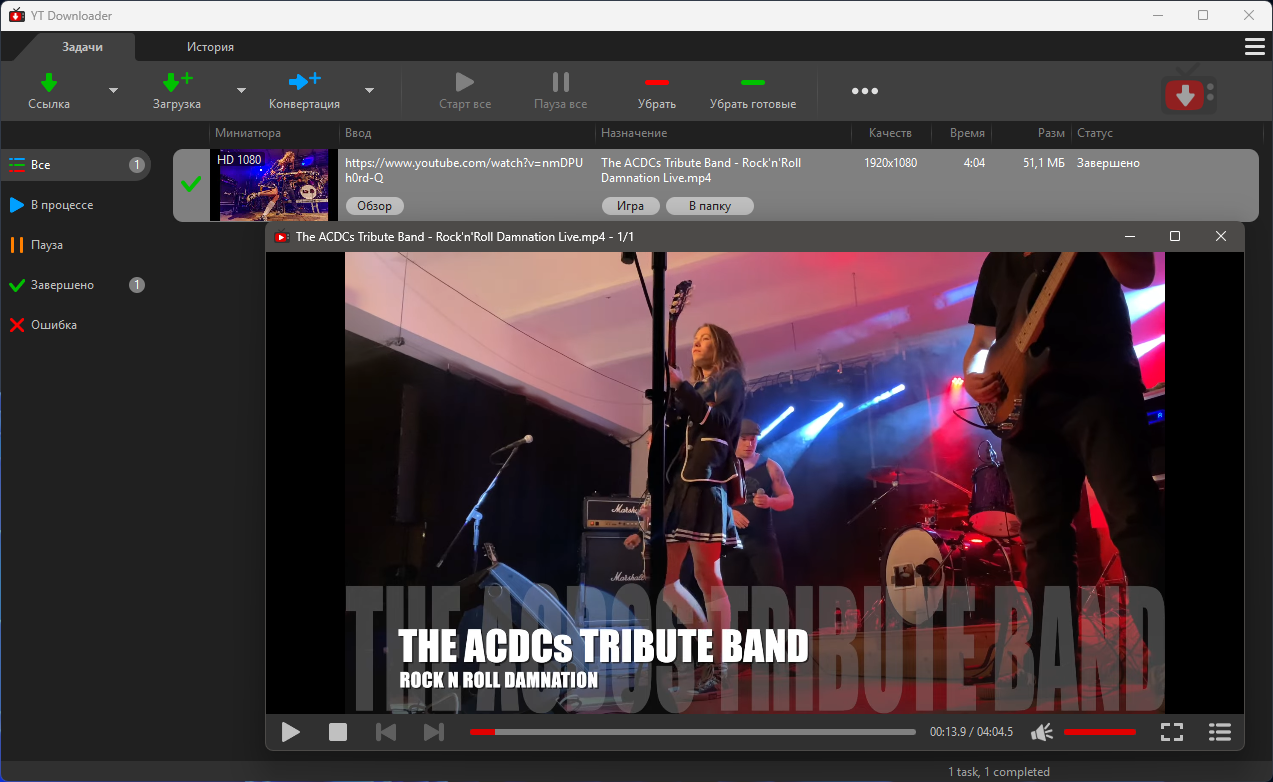Click the Время column header
Viewport: 1273px width, 782px height.
(967, 133)
